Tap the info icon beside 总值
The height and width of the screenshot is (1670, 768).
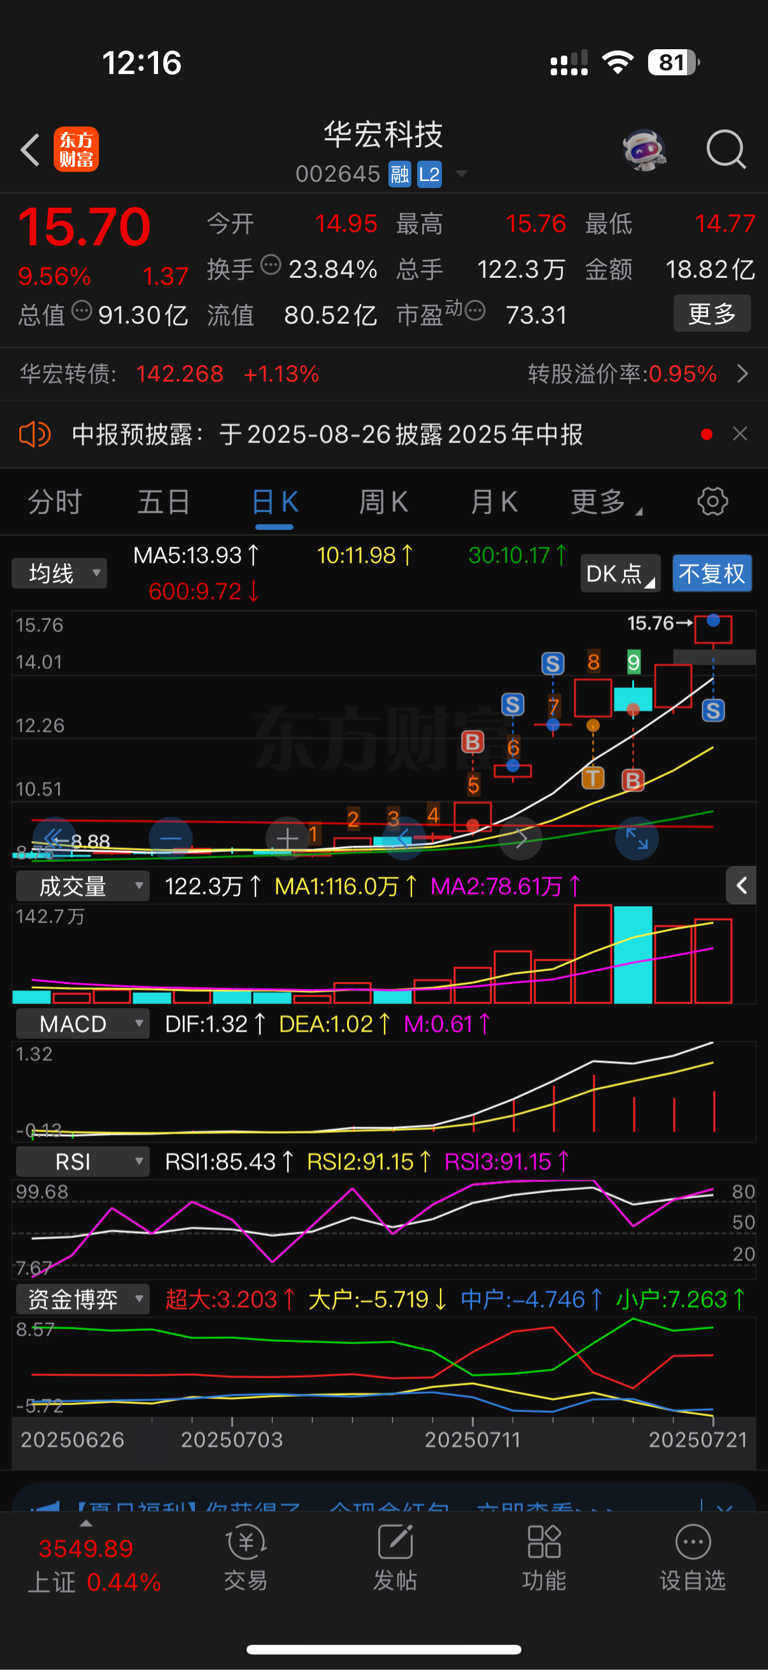pyautogui.click(x=82, y=311)
